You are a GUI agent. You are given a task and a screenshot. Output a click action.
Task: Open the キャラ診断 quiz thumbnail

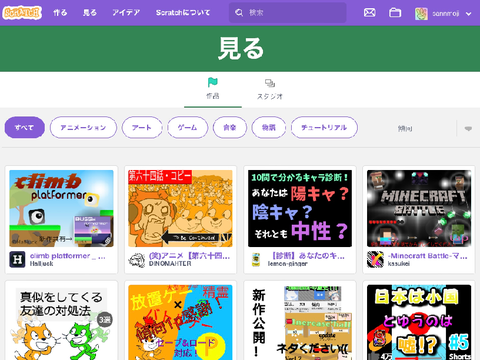[300, 208]
